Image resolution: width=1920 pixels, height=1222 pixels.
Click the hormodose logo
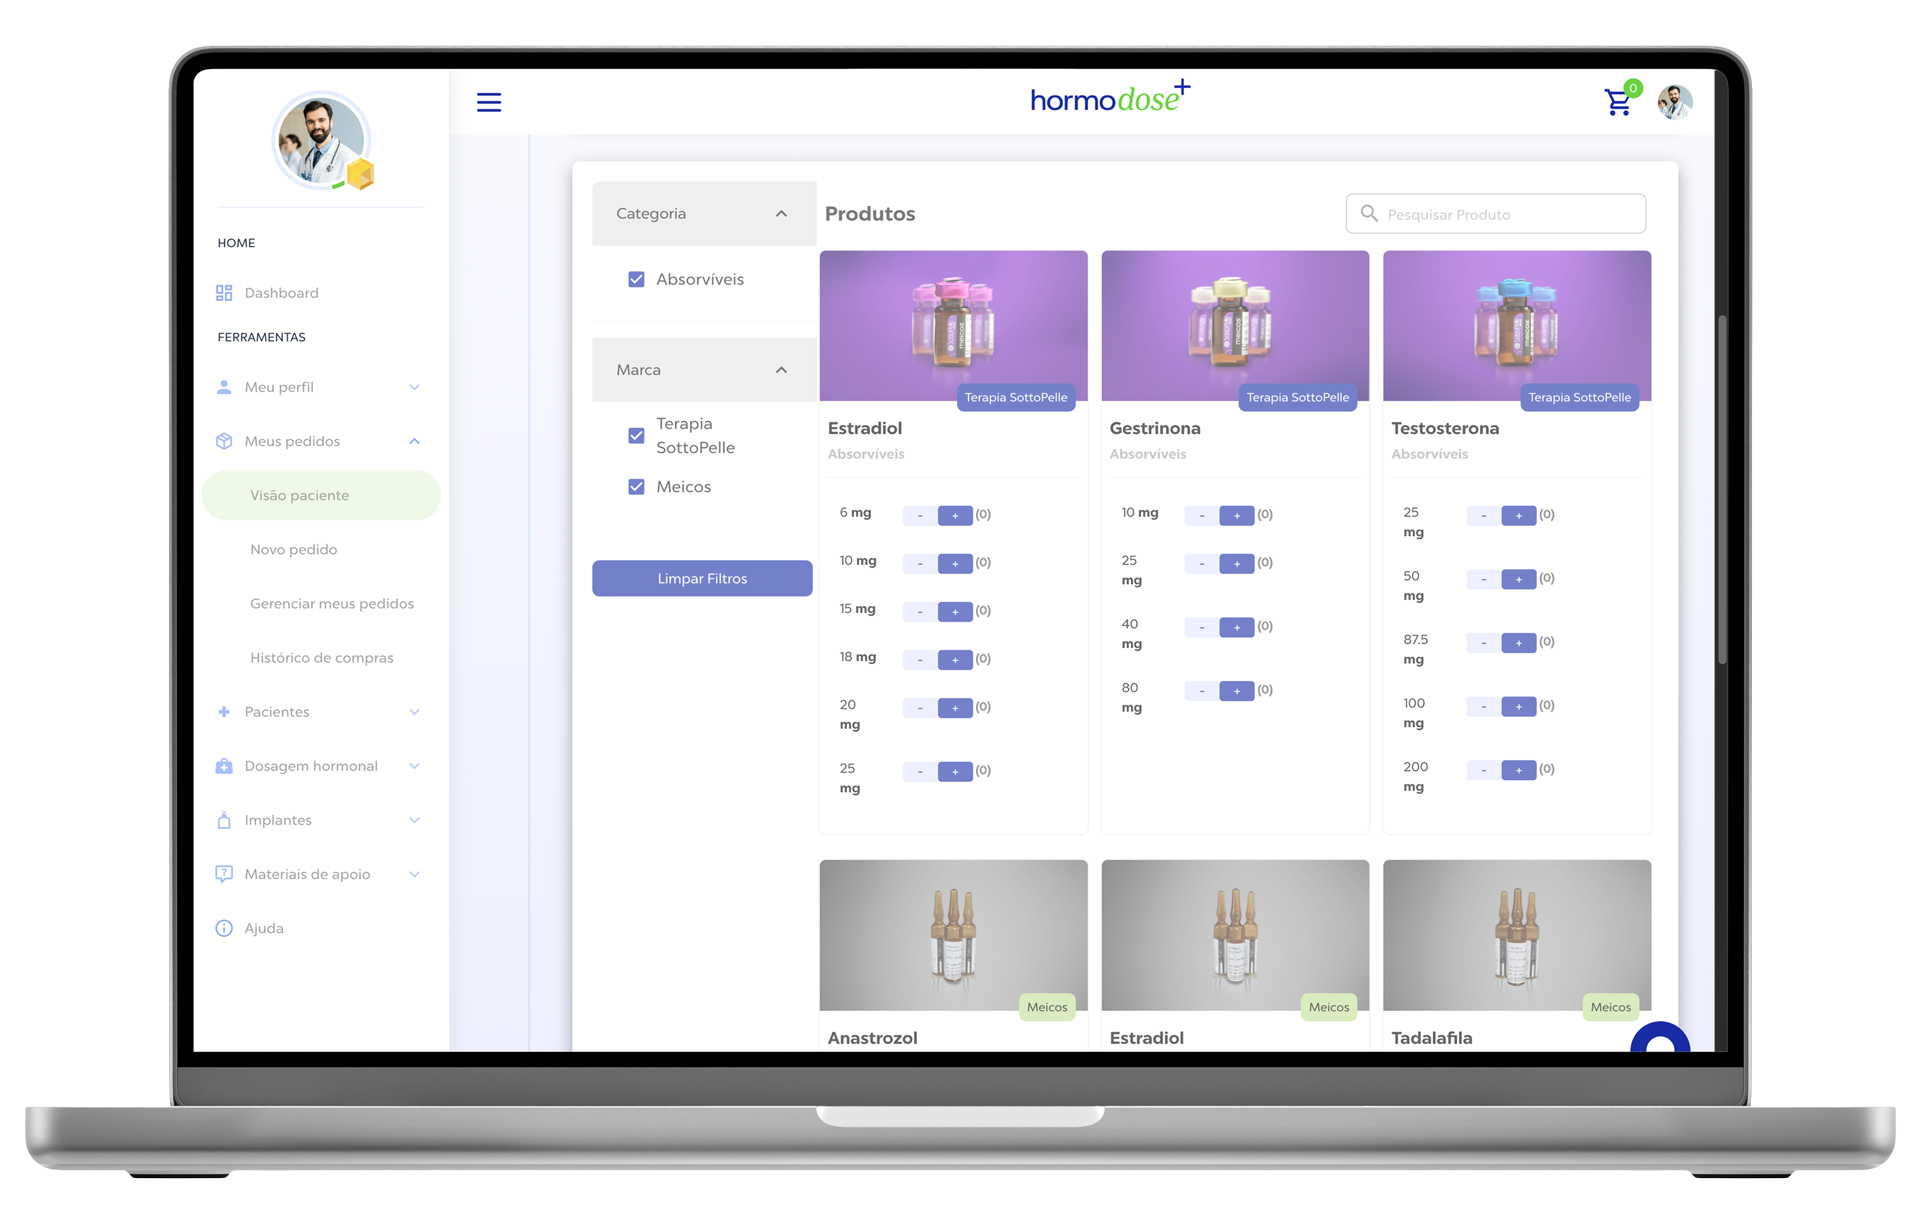pos(1110,98)
